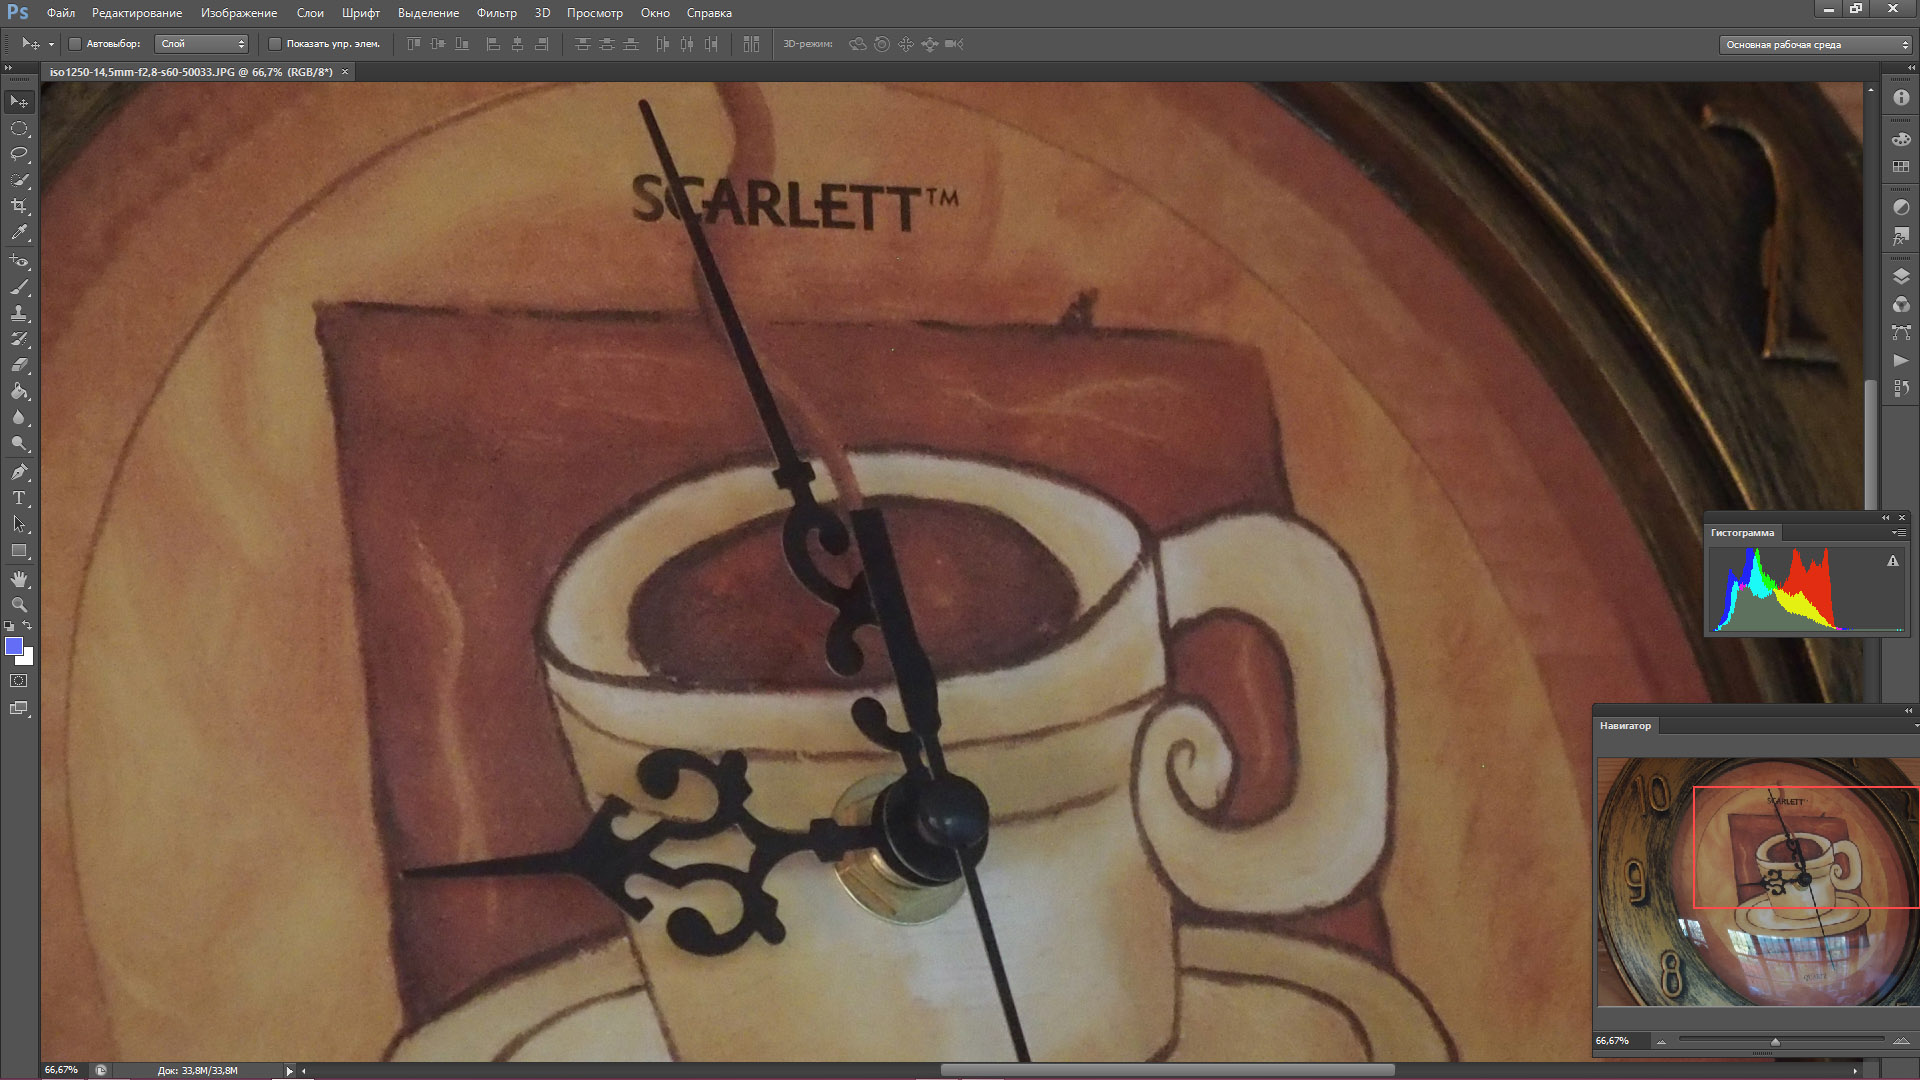This screenshot has height=1080, width=1920.
Task: Check Показать упр. элем. option
Action: 275,44
